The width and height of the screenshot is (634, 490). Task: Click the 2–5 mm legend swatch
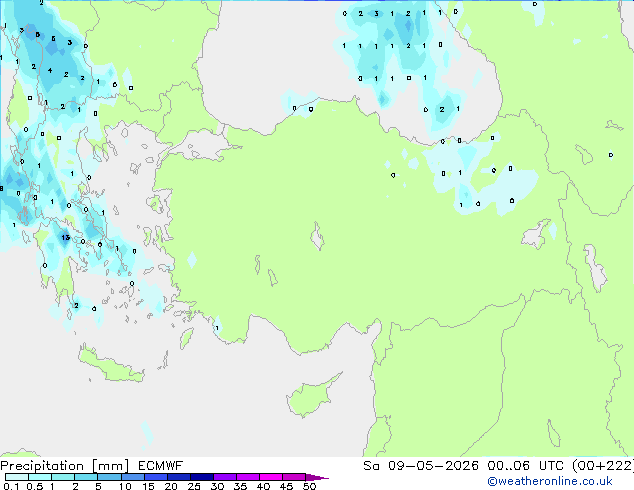pyautogui.click(x=86, y=477)
